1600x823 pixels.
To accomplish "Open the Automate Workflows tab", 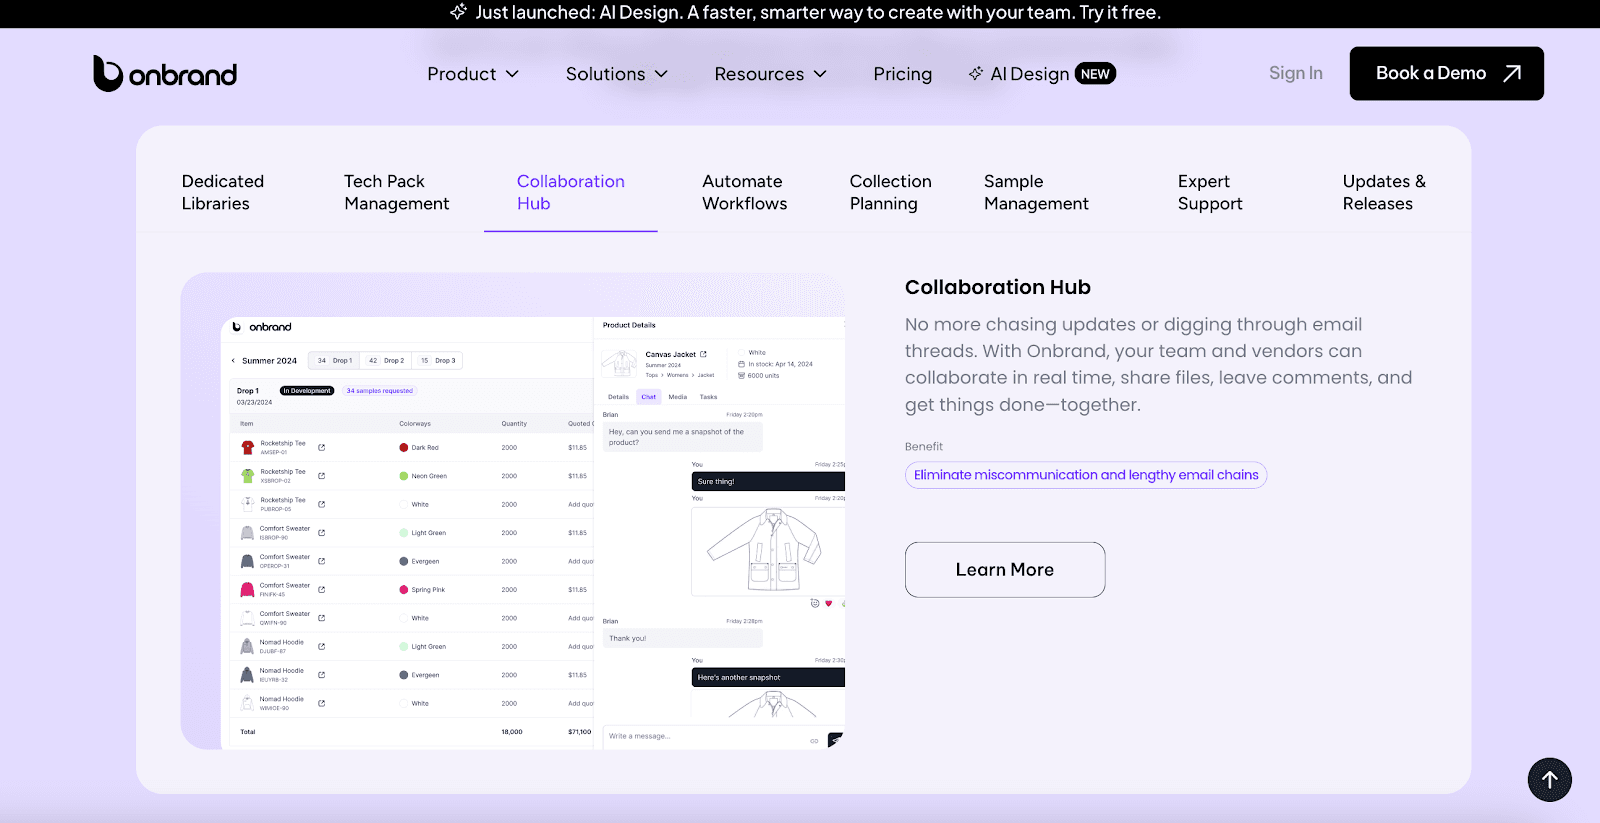I will [x=745, y=192].
